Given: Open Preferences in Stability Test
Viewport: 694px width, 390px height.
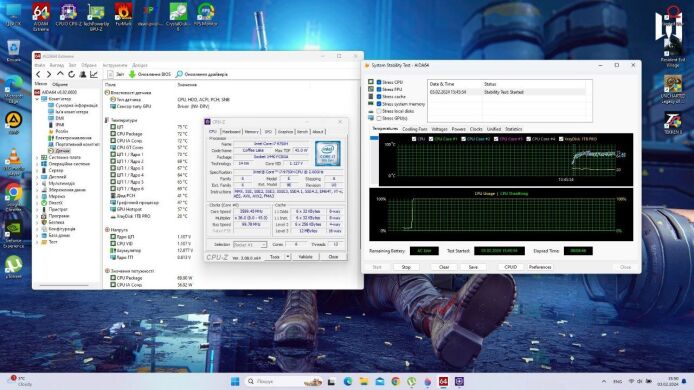Looking at the screenshot, I should click(540, 267).
